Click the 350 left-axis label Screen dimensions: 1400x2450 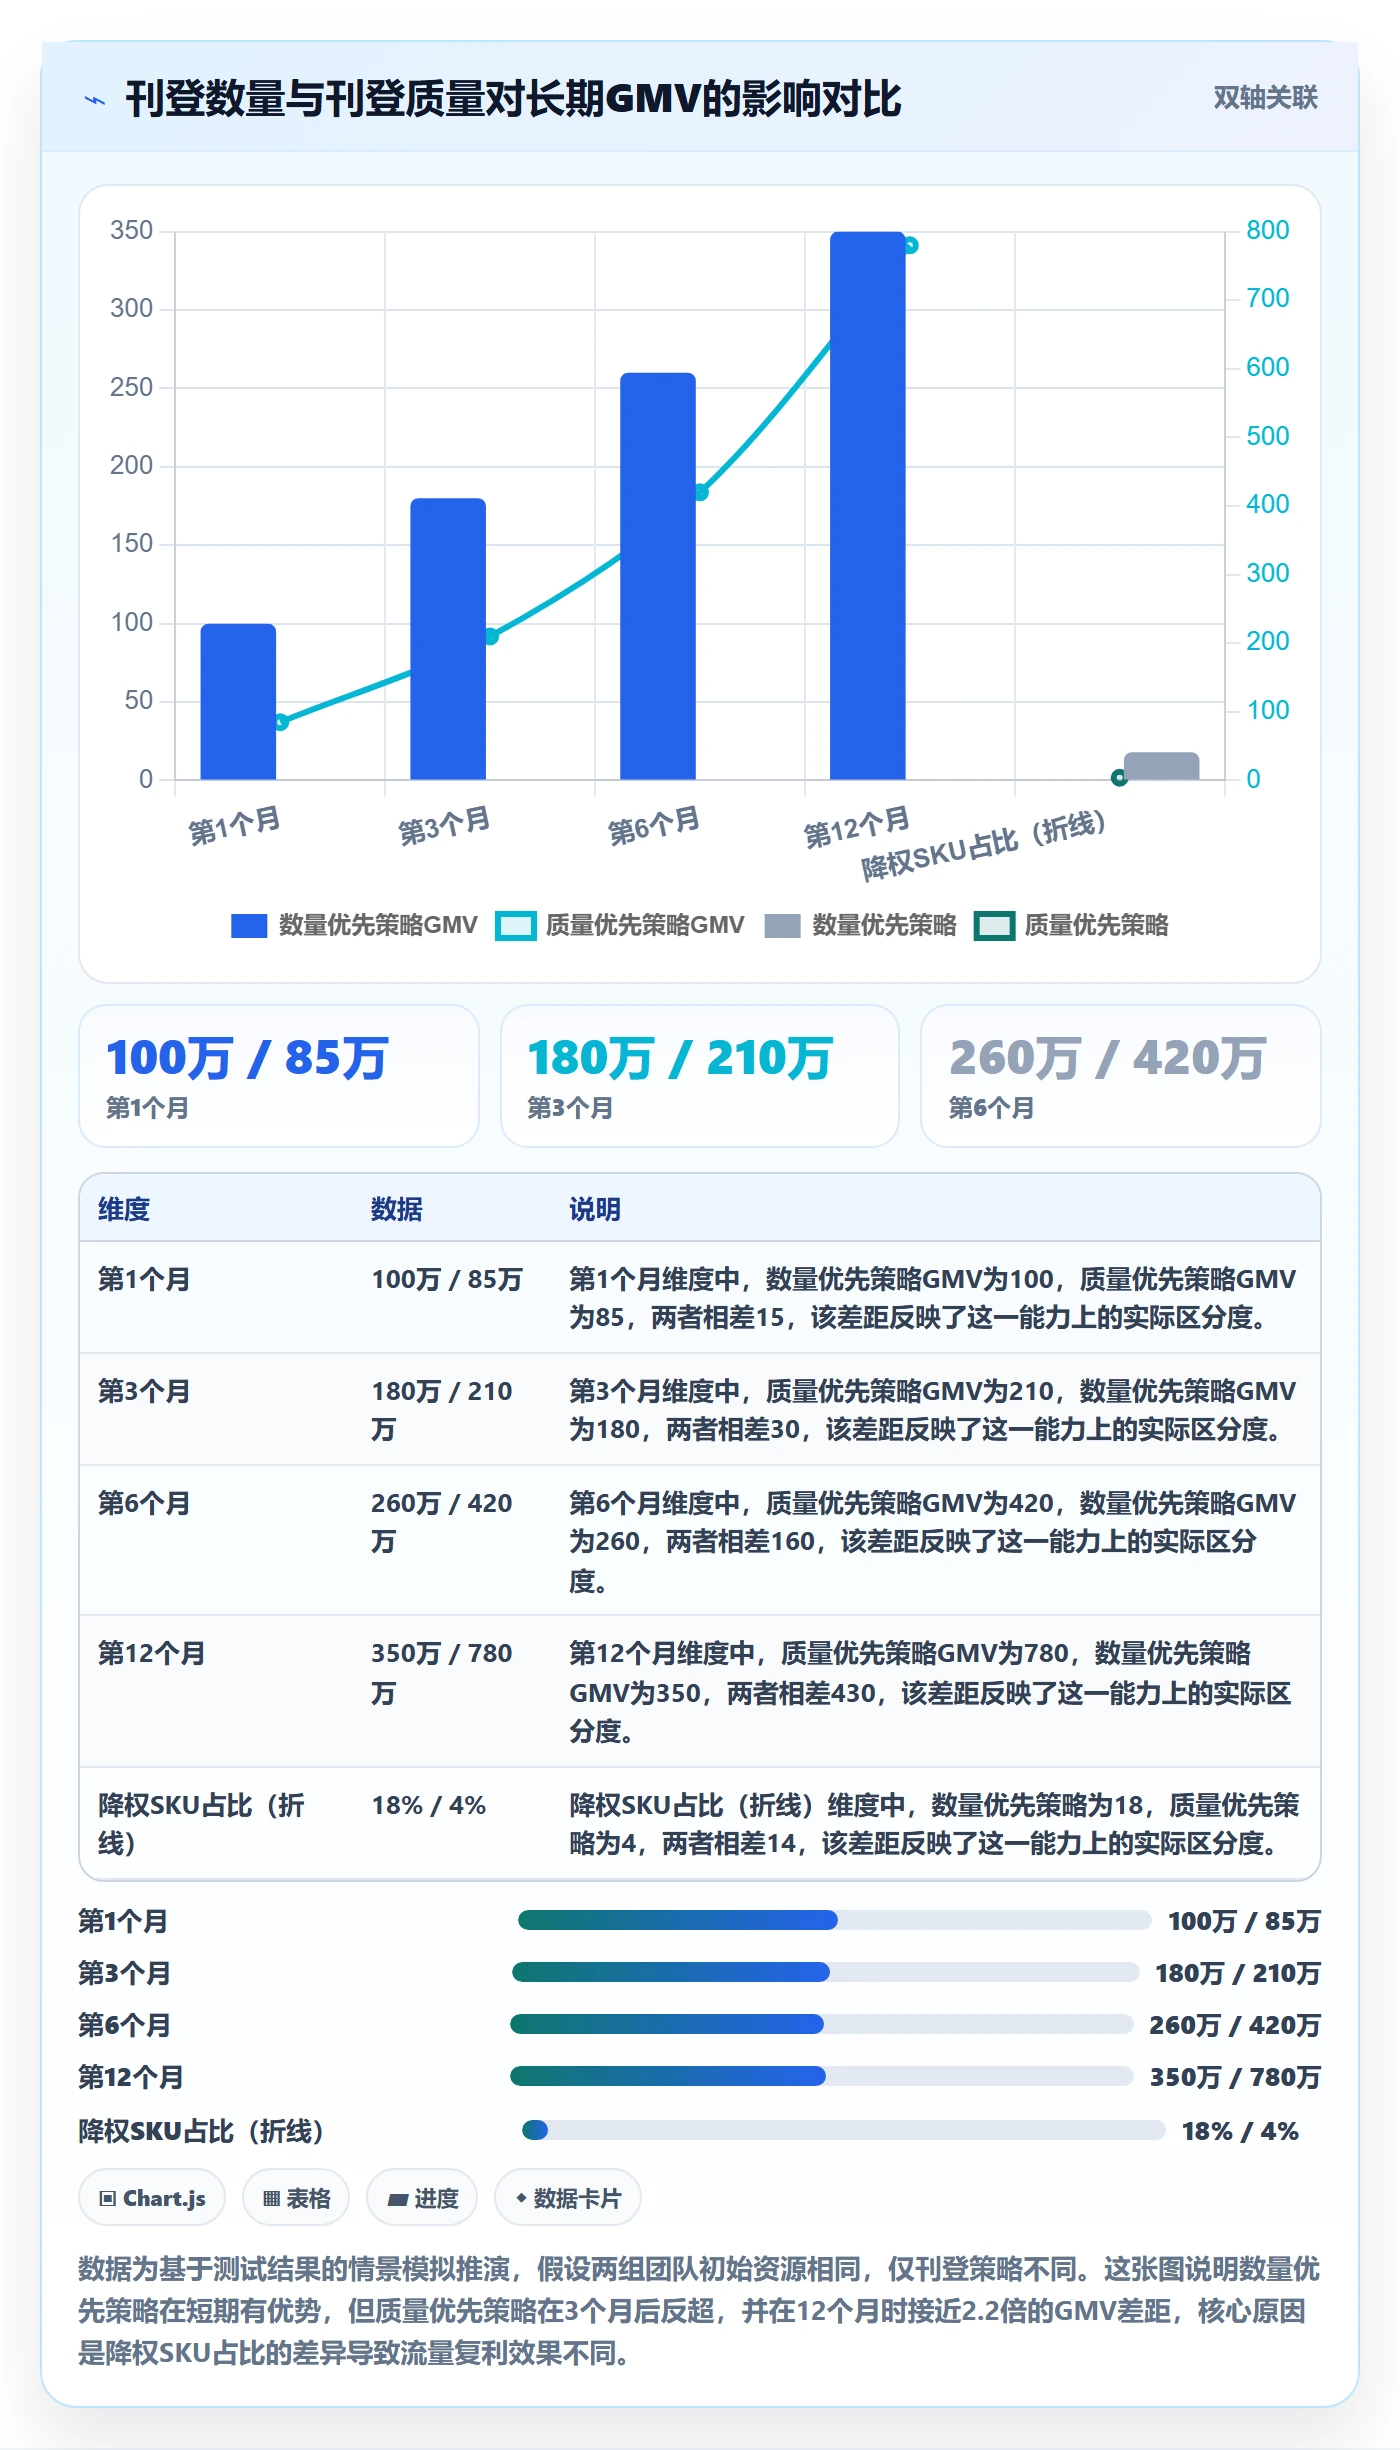point(132,230)
